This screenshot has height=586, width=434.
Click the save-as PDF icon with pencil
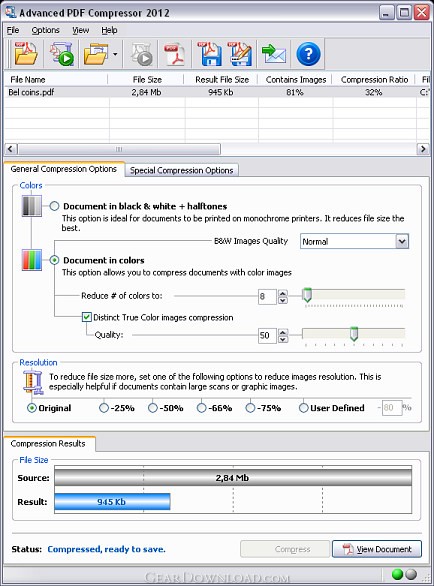(240, 54)
